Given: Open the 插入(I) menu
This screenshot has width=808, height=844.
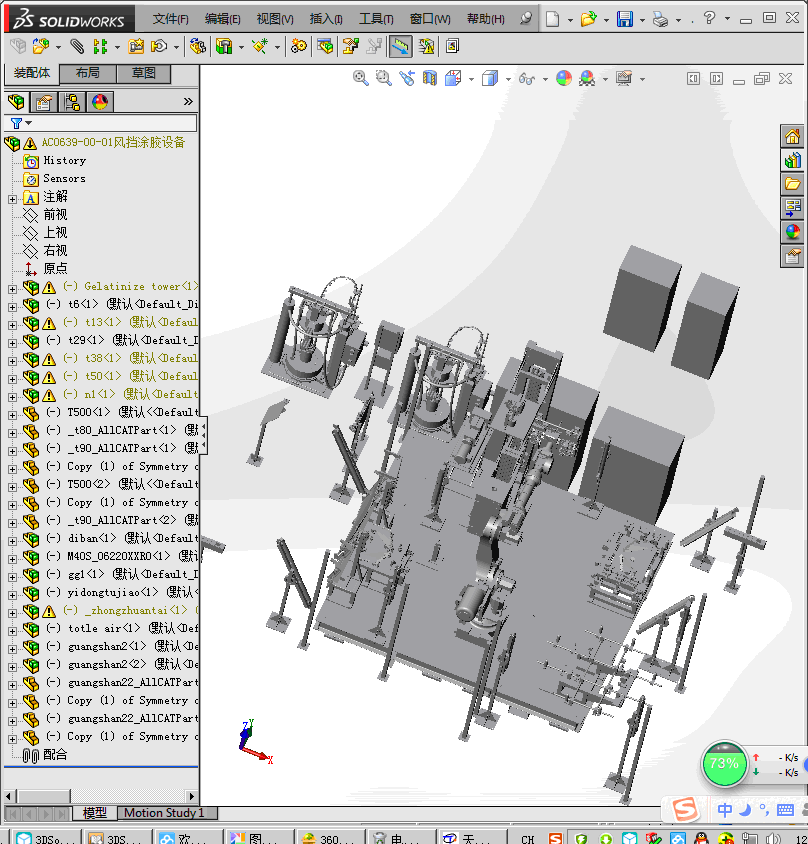Looking at the screenshot, I should pyautogui.click(x=326, y=19).
